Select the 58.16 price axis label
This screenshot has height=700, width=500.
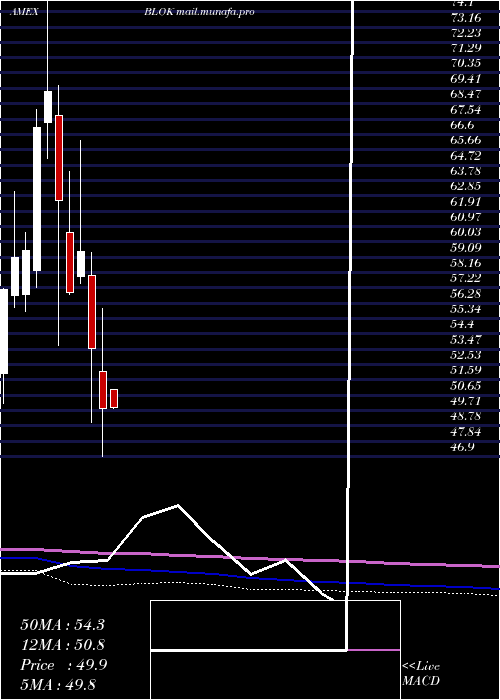coord(466,264)
